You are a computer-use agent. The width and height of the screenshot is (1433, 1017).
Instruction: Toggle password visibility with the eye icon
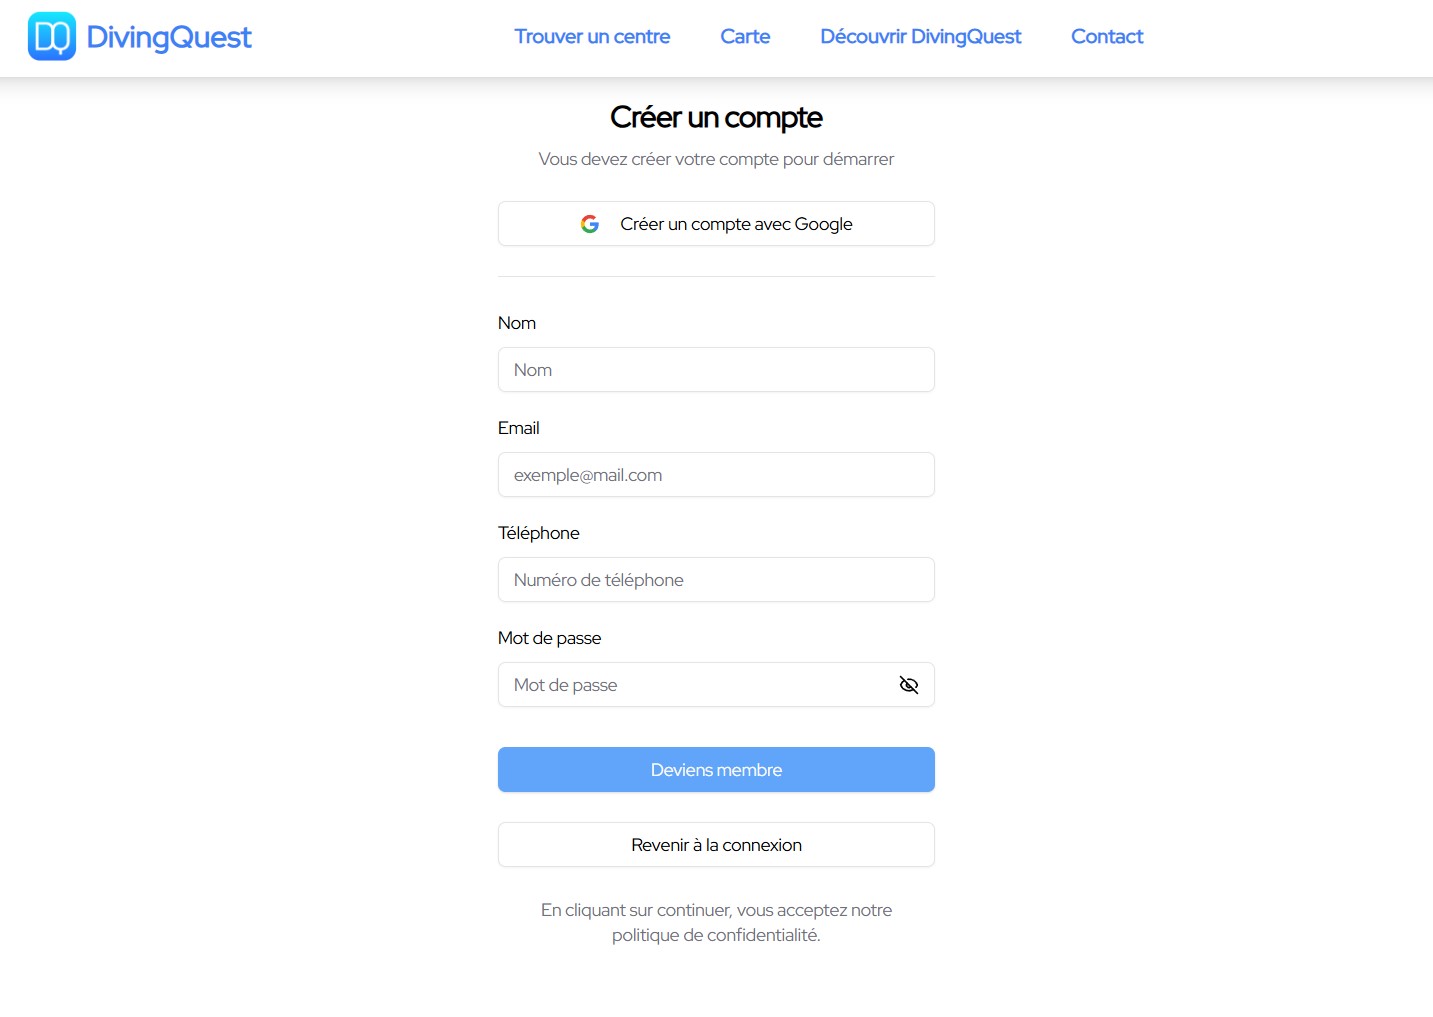pos(908,685)
